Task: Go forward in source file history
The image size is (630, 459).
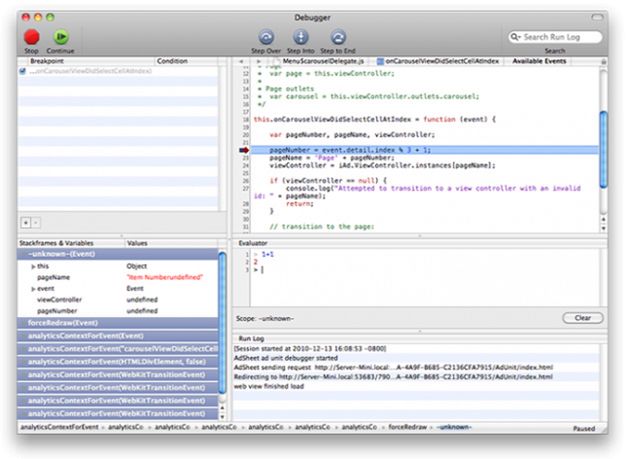Action: (x=258, y=61)
